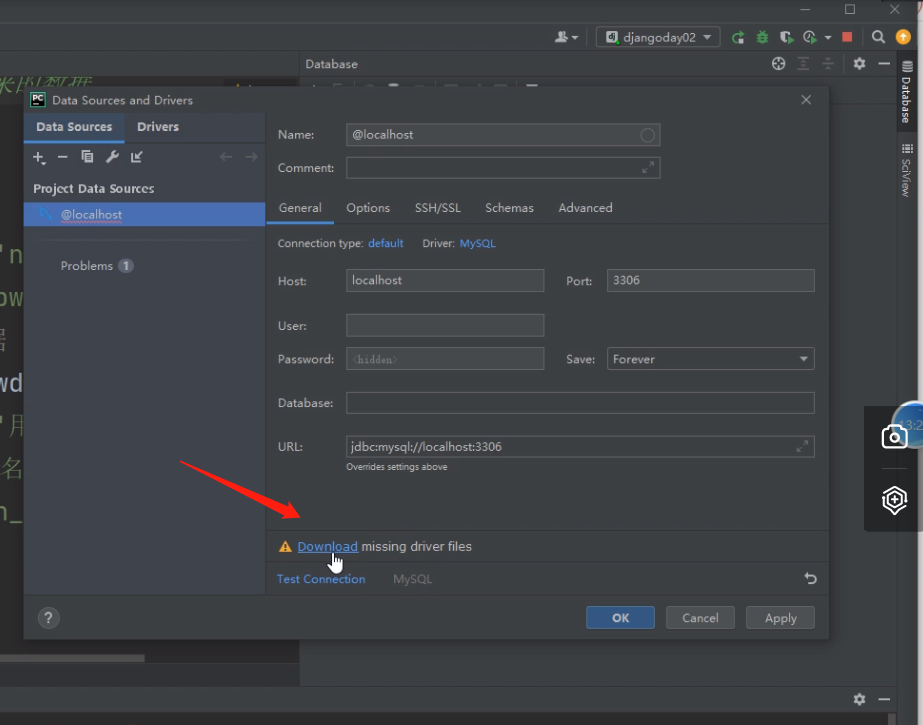Open Search Everywhere magnifier icon
This screenshot has height=725, width=923.
(878, 38)
